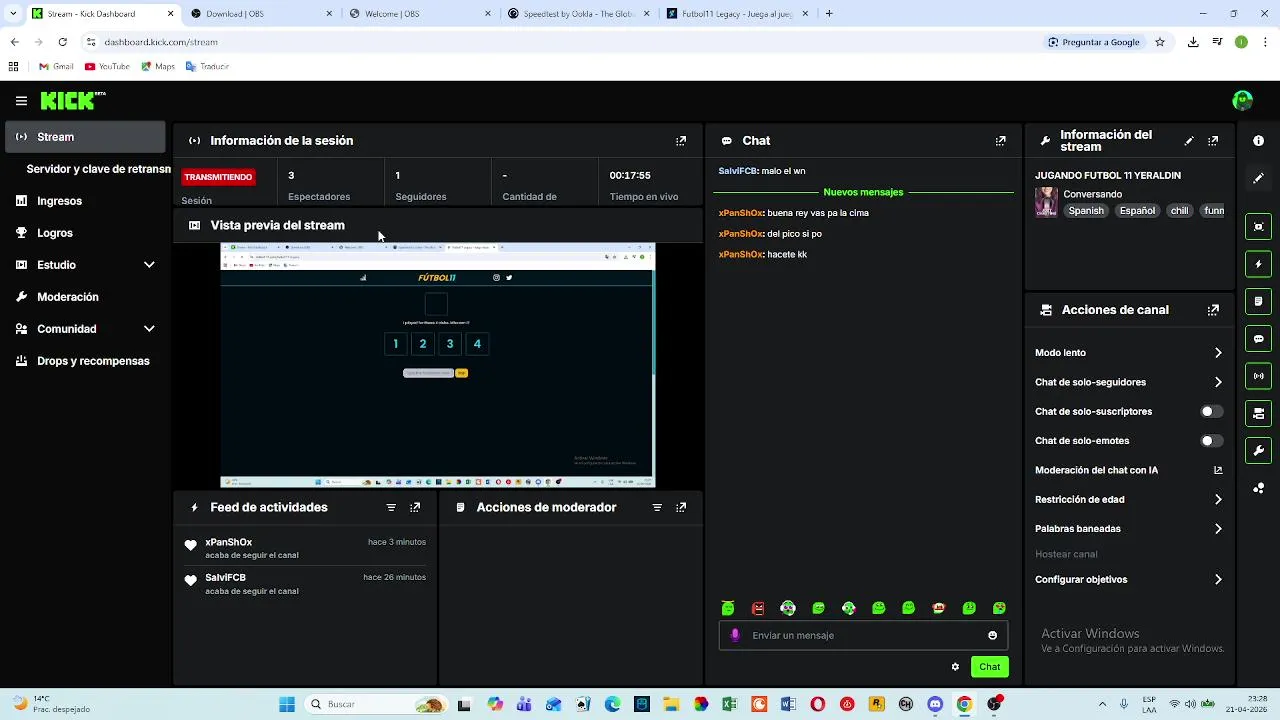Filter the Acciones de moderador list

point(657,507)
